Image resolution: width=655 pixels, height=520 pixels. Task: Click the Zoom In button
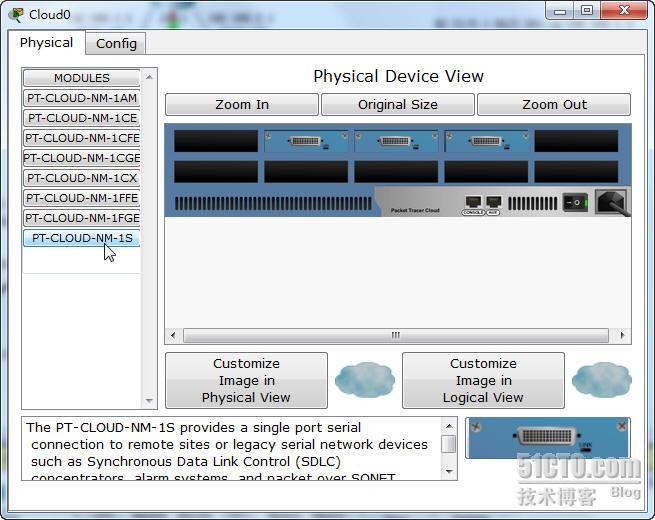tap(242, 104)
